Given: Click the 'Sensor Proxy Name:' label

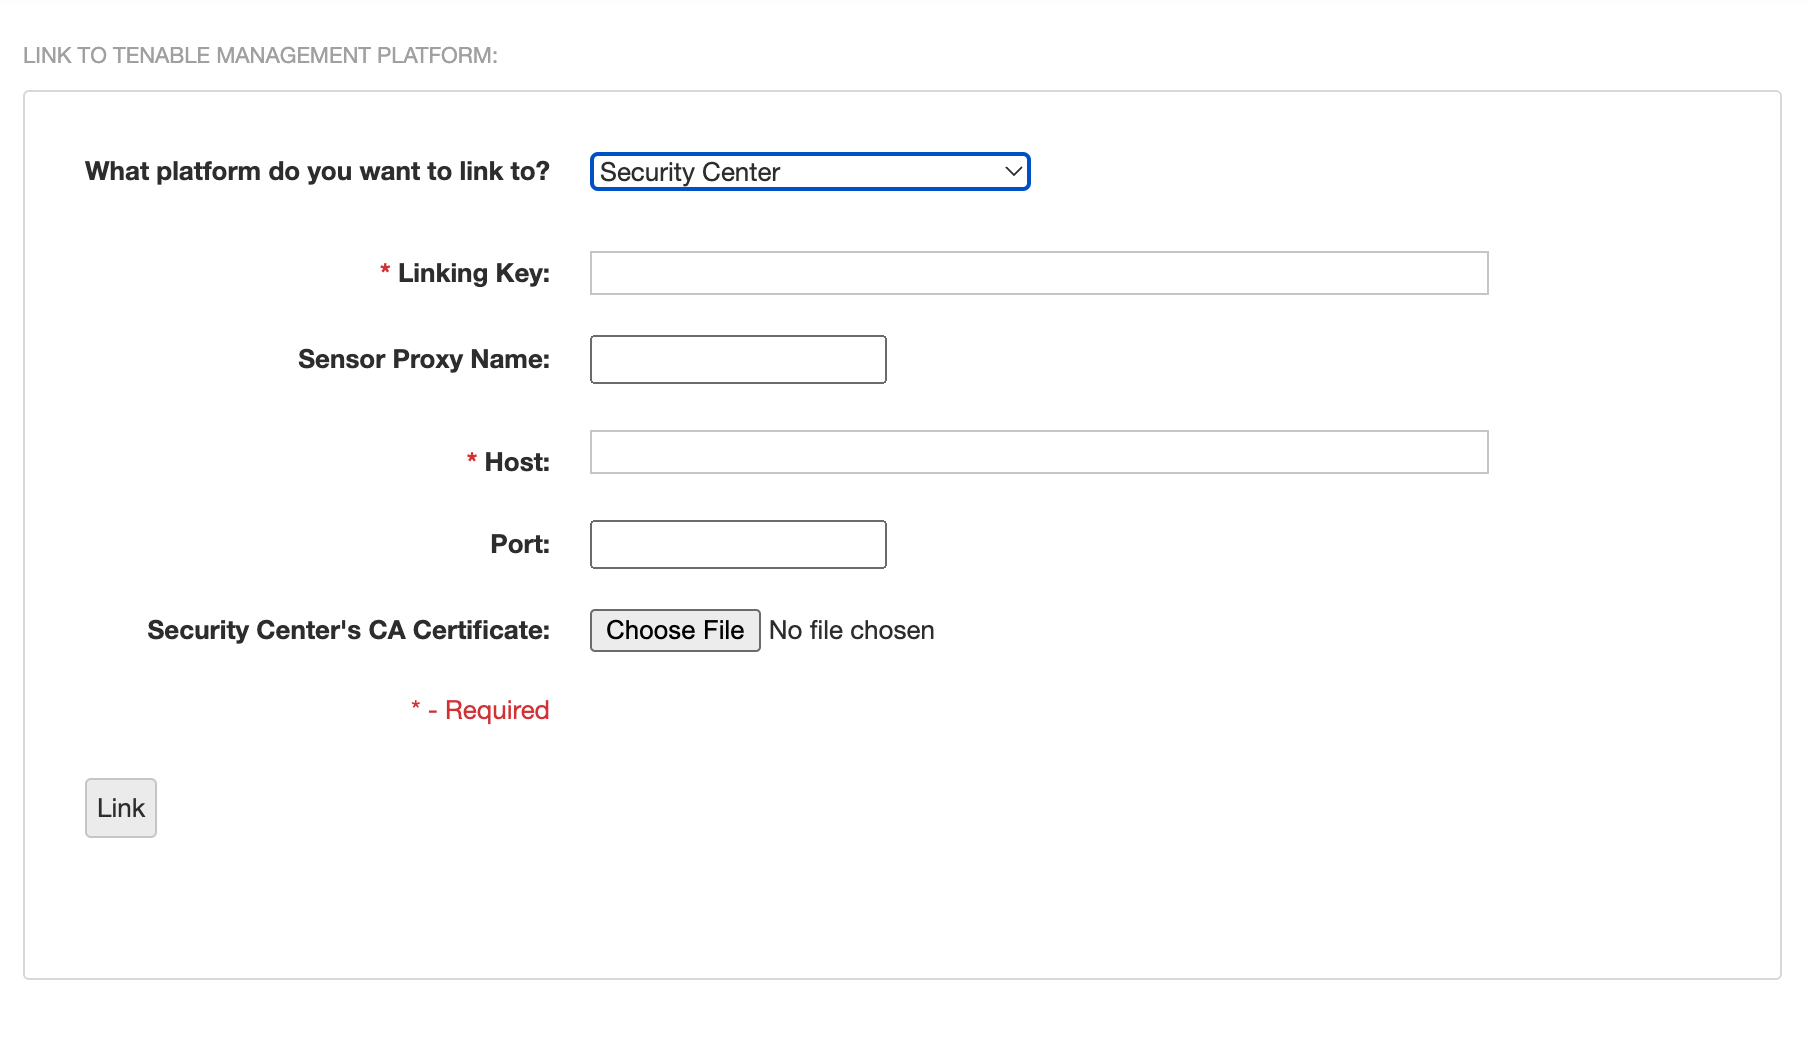Looking at the screenshot, I should coord(424,359).
